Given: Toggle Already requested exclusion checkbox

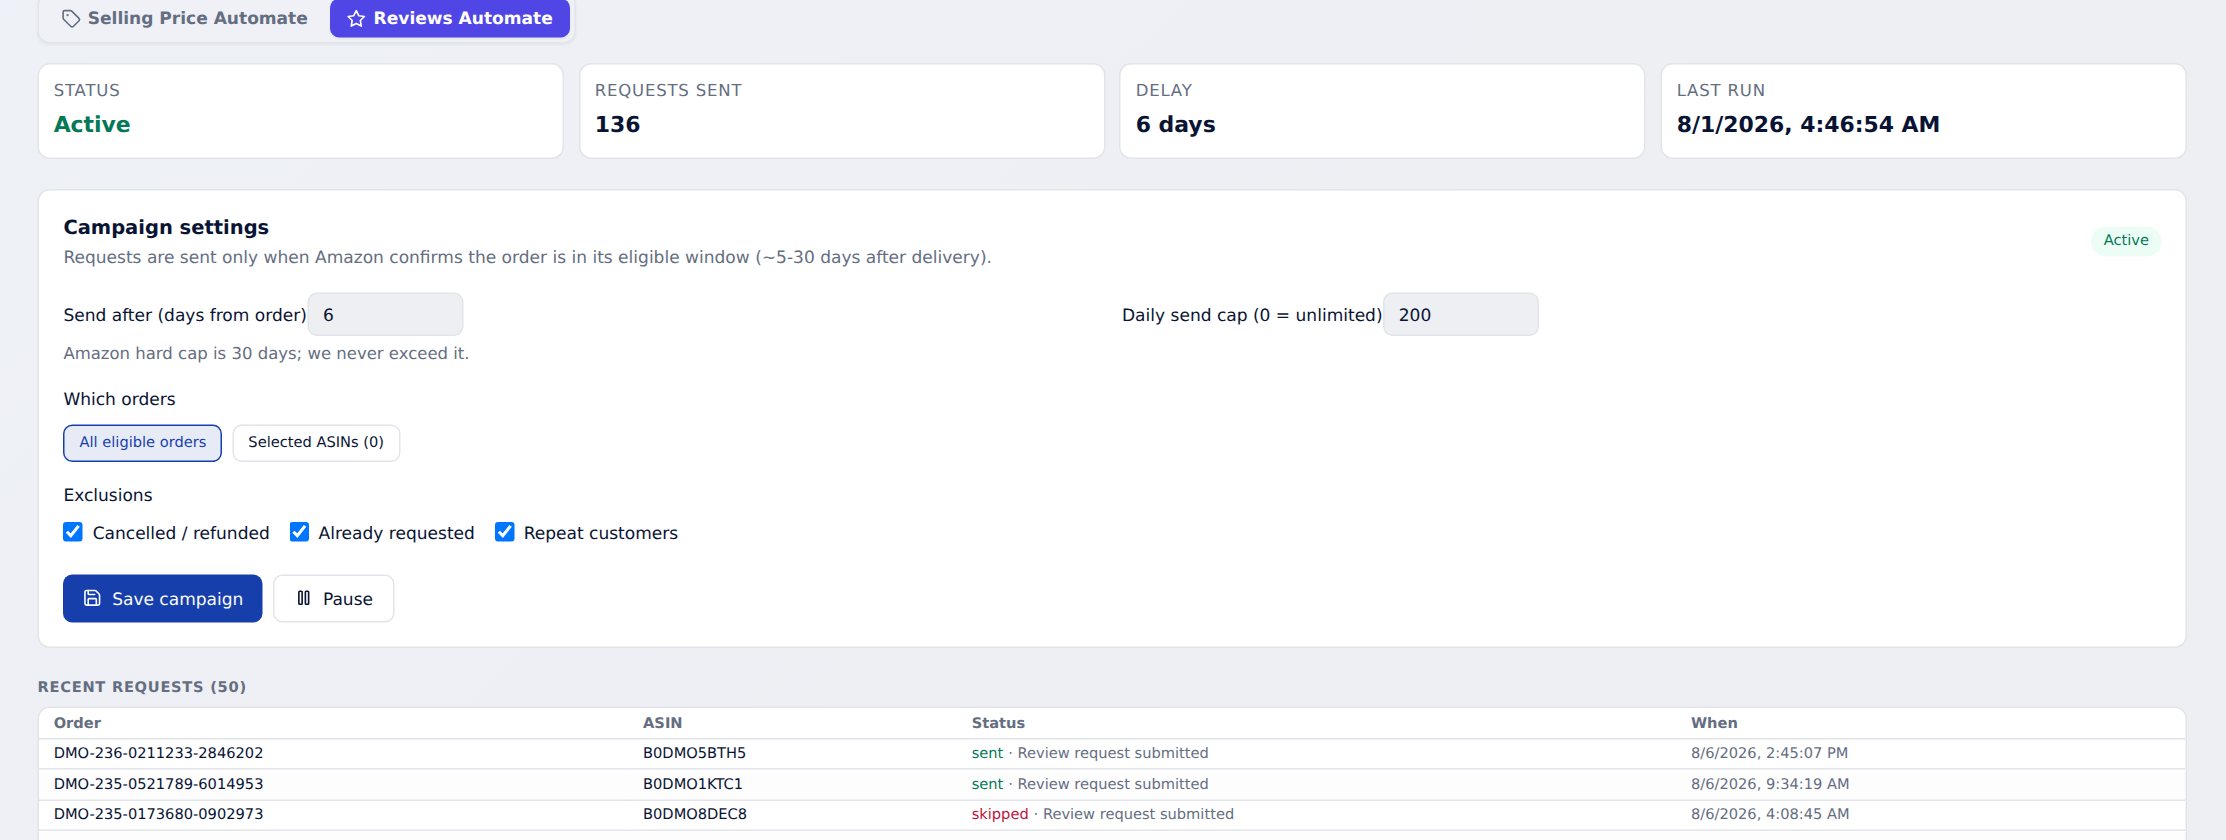Looking at the screenshot, I should (x=299, y=532).
